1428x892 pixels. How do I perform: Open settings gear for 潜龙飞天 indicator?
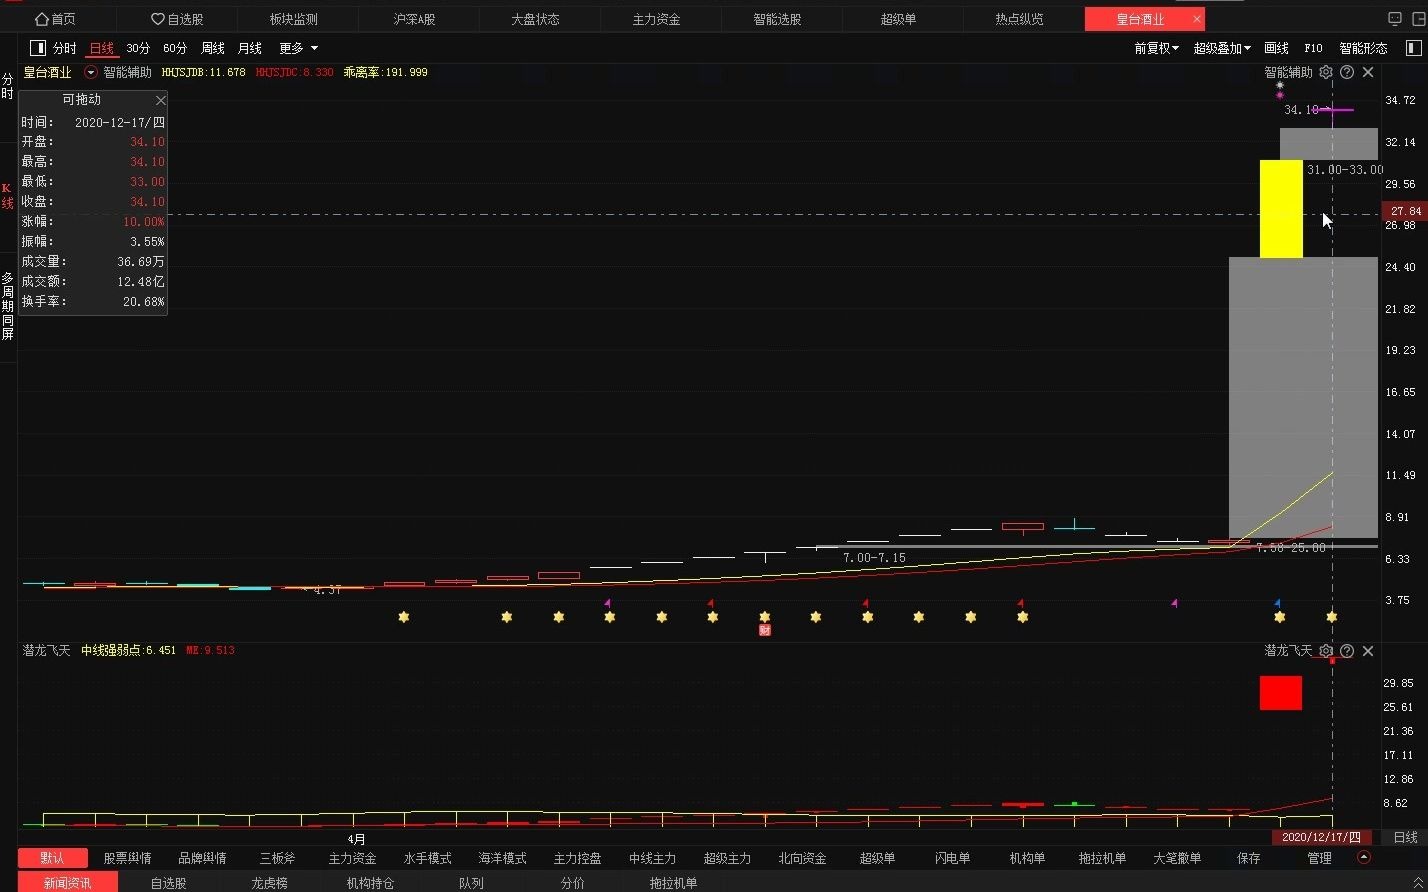[x=1326, y=651]
